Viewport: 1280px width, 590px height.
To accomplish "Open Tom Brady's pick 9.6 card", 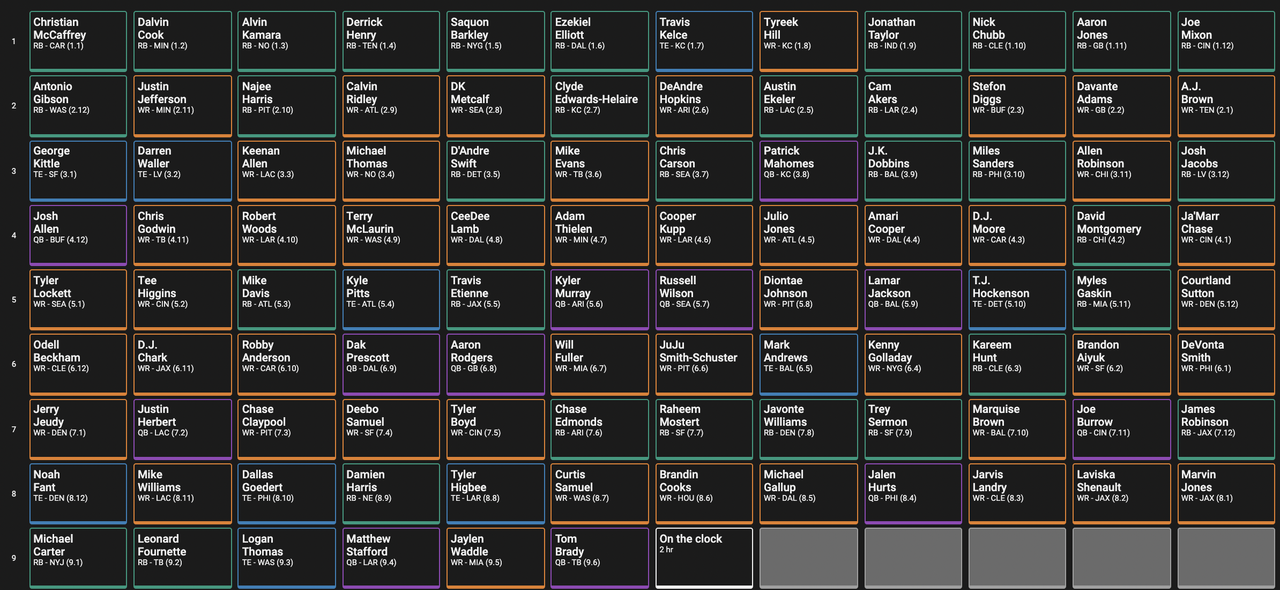I will [600, 558].
